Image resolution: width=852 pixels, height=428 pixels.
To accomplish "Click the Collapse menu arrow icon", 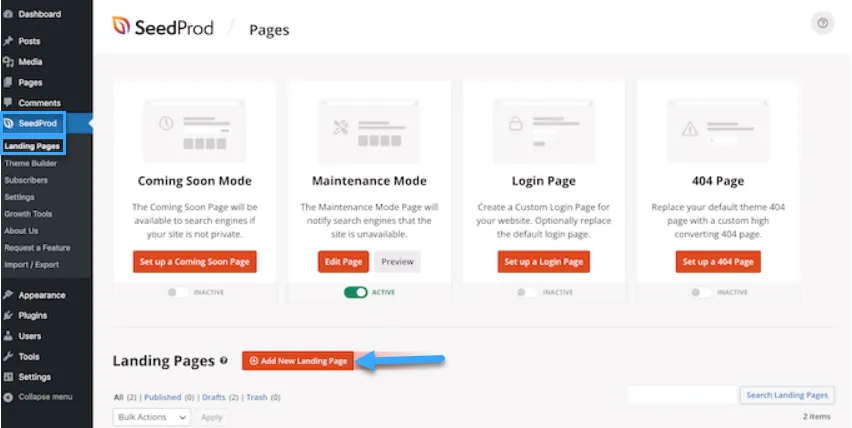I will pos(8,397).
